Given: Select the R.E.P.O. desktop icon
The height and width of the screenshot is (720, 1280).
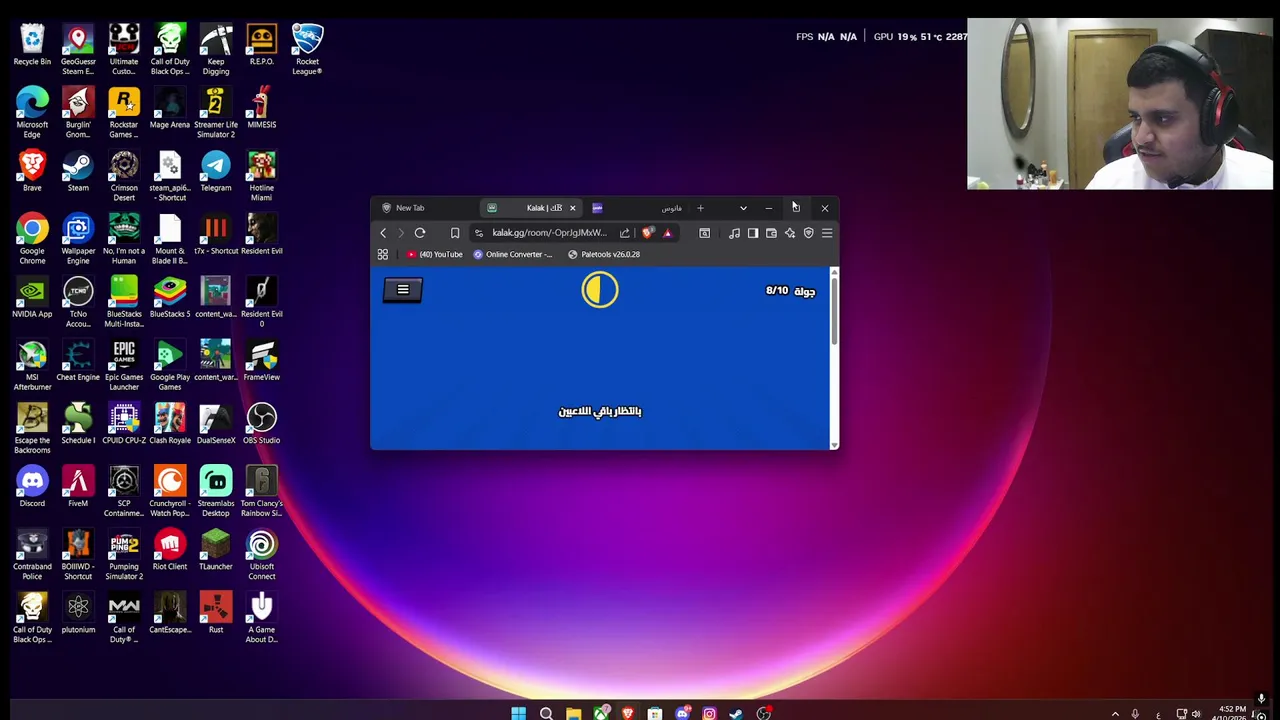Looking at the screenshot, I should [261, 46].
